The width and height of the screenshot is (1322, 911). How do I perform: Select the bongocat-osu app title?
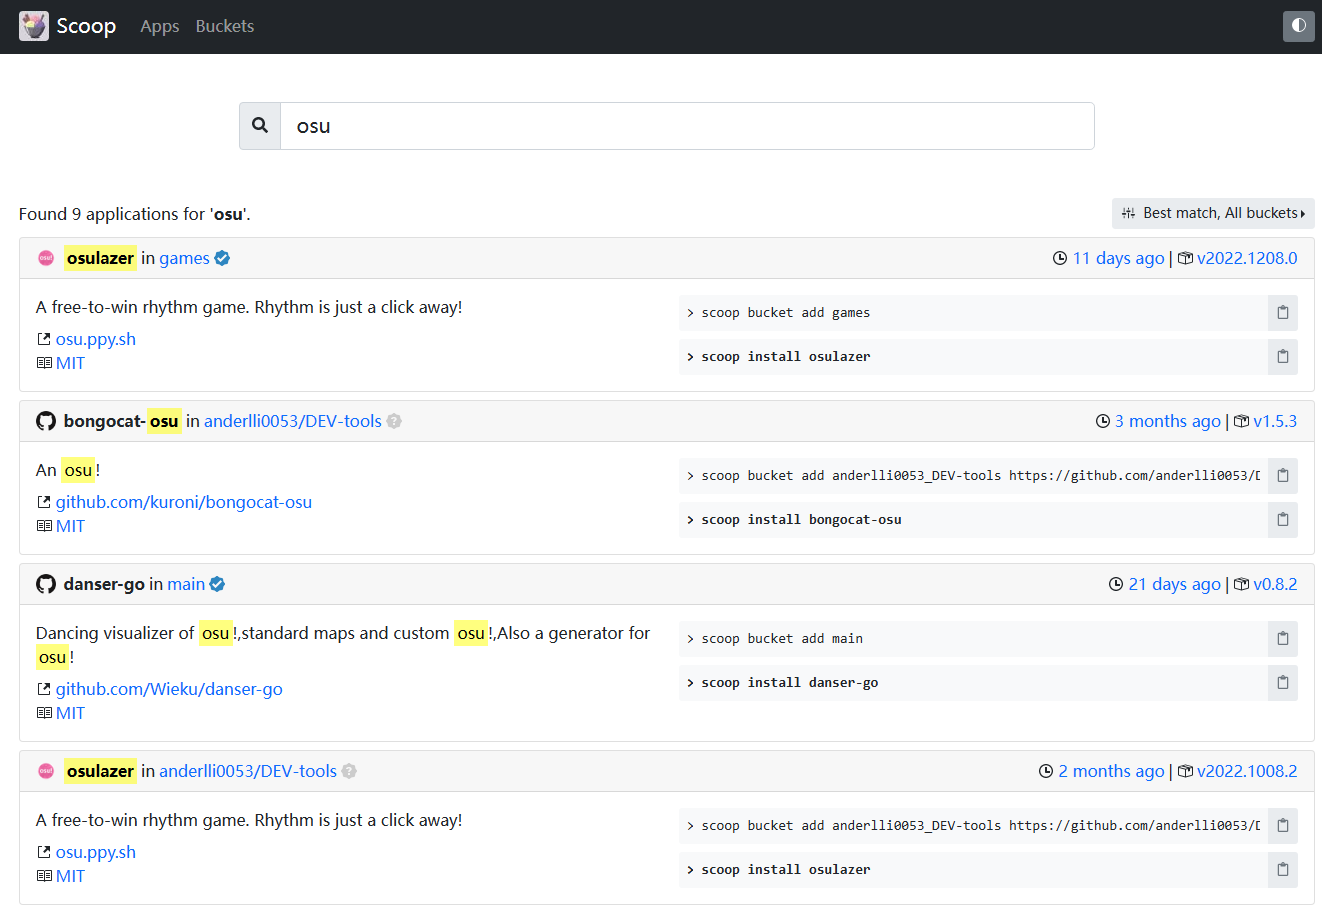click(122, 421)
